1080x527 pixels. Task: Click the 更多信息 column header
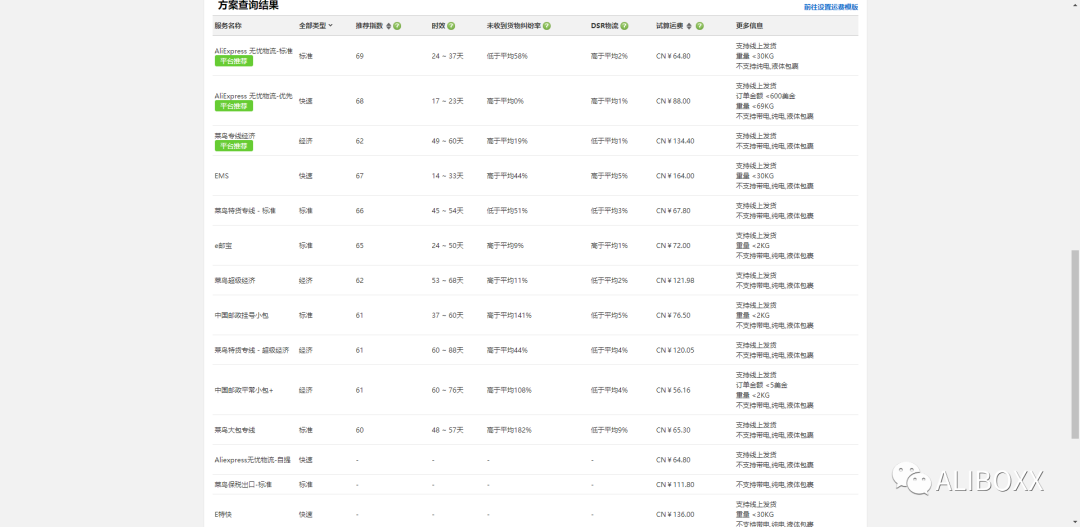pyautogui.click(x=749, y=25)
